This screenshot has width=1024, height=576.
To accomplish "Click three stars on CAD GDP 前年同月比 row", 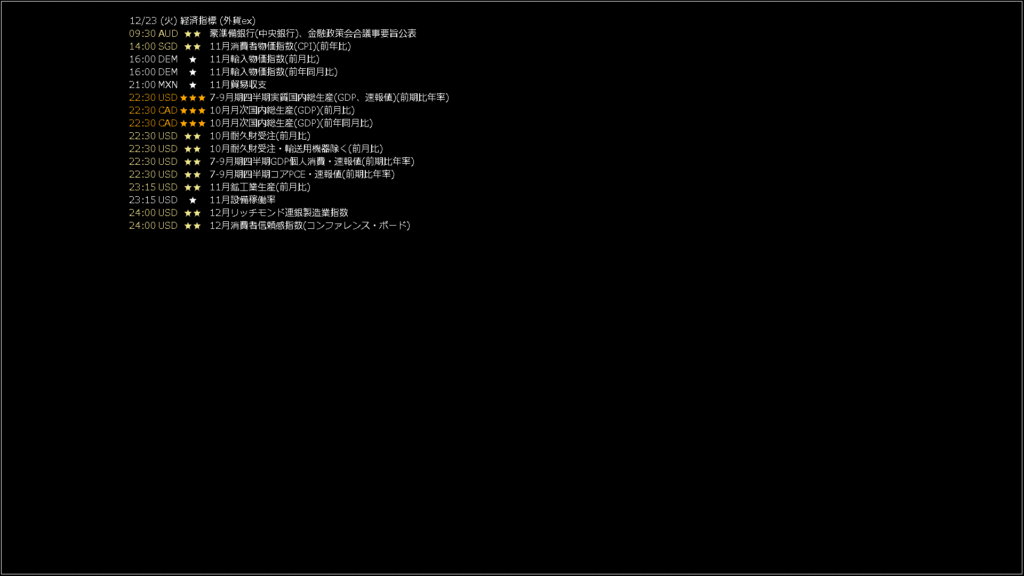I will tap(193, 123).
